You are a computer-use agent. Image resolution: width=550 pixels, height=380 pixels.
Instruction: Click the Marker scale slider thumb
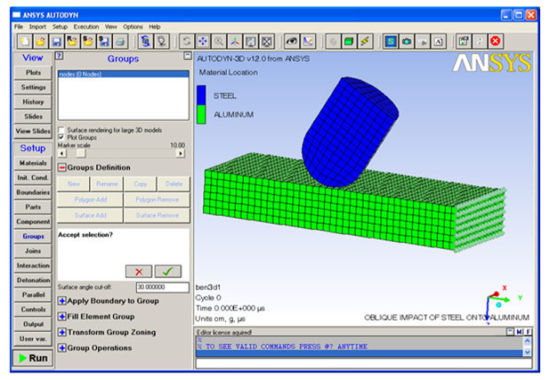pyautogui.click(x=81, y=153)
